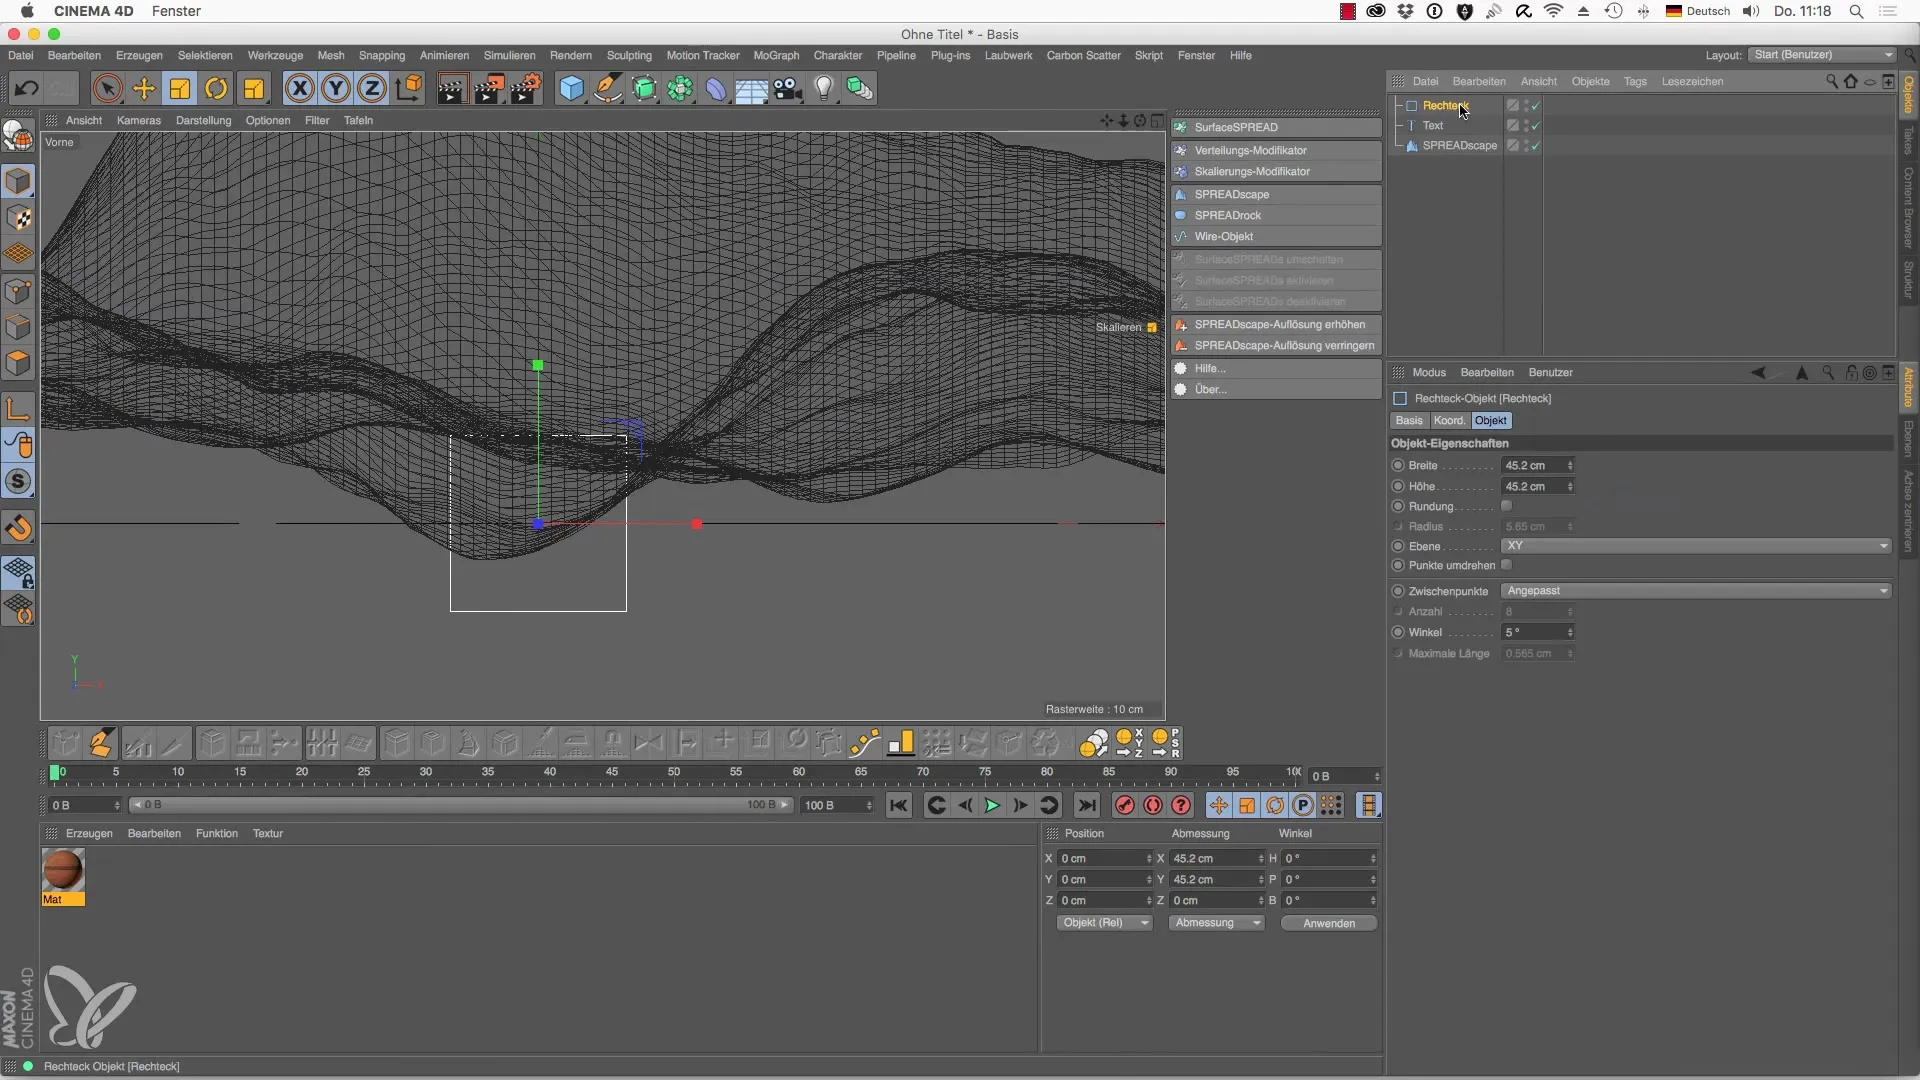The image size is (1920, 1080).
Task: Create a SPREADrock object
Action: (x=1277, y=216)
